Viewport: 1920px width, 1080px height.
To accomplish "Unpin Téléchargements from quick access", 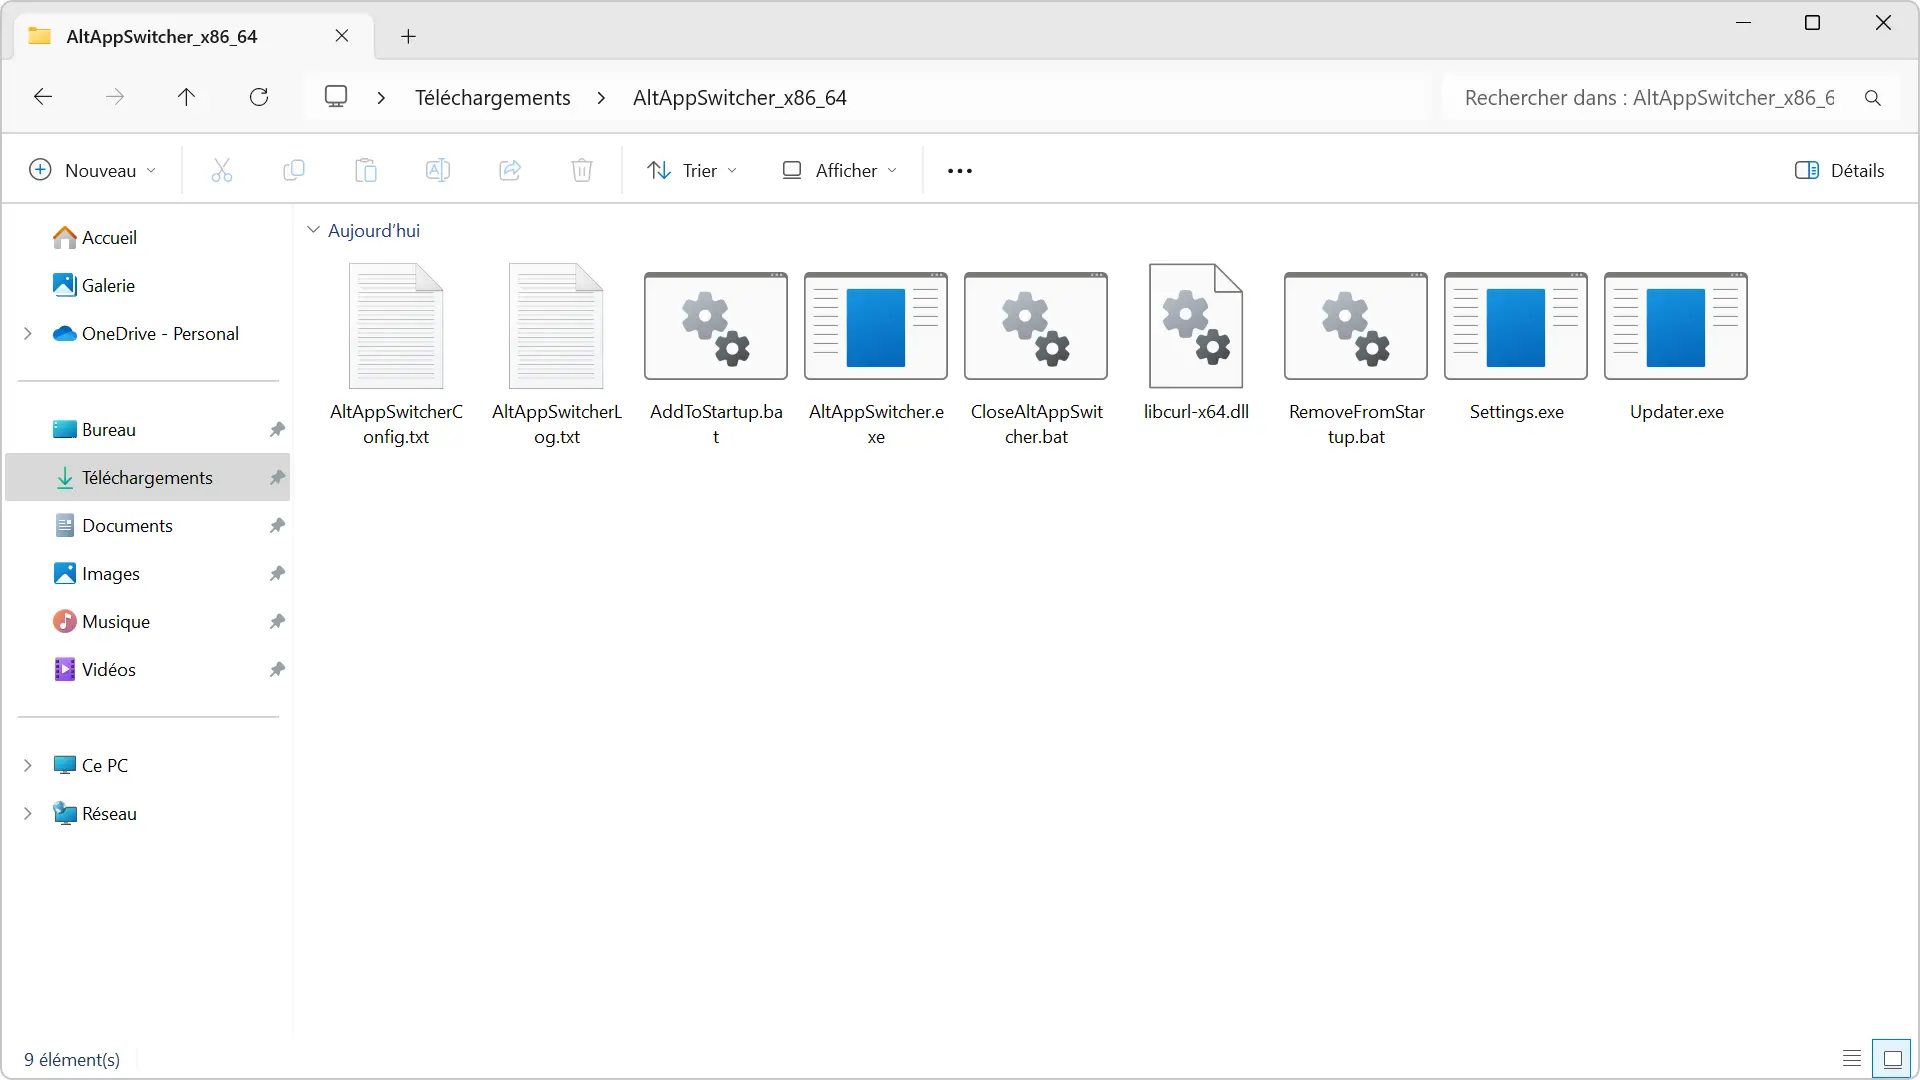I will click(x=277, y=477).
